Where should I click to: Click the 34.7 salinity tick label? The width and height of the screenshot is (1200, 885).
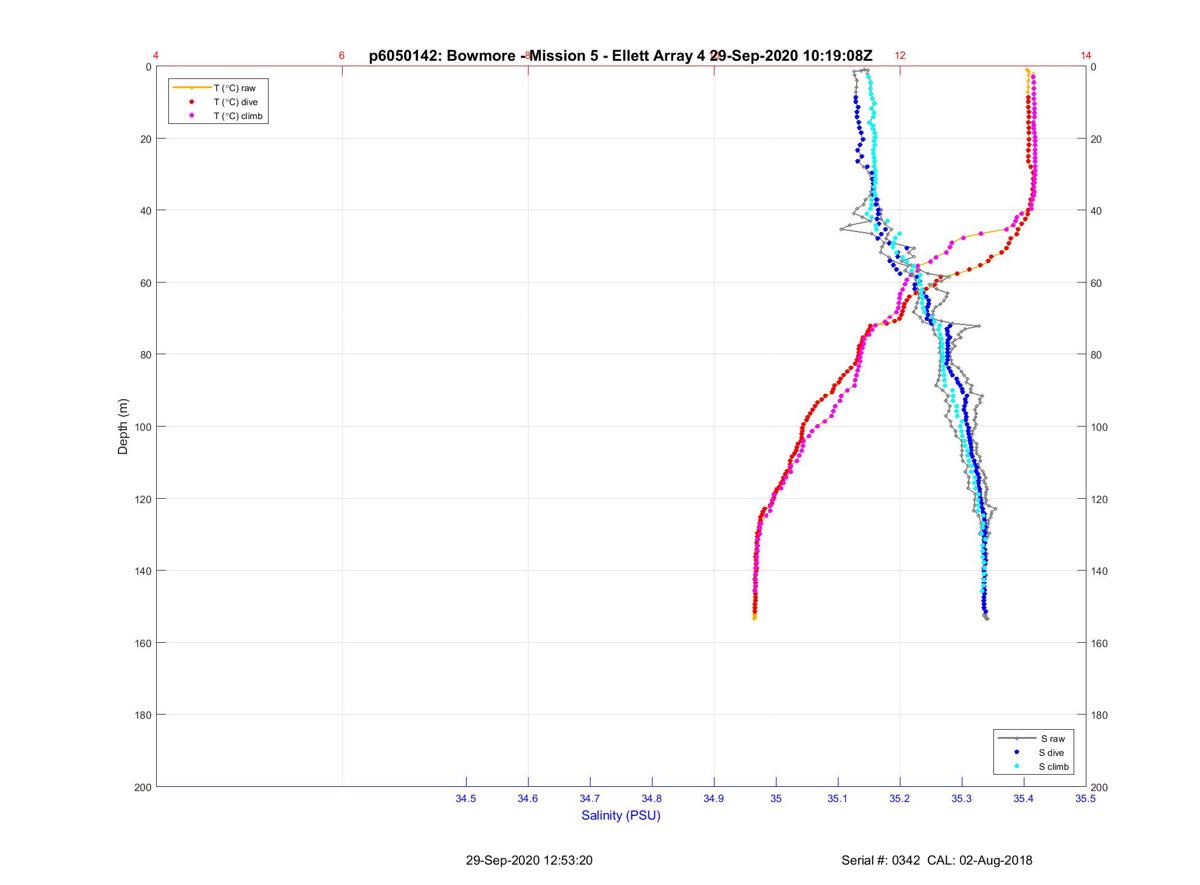[590, 799]
